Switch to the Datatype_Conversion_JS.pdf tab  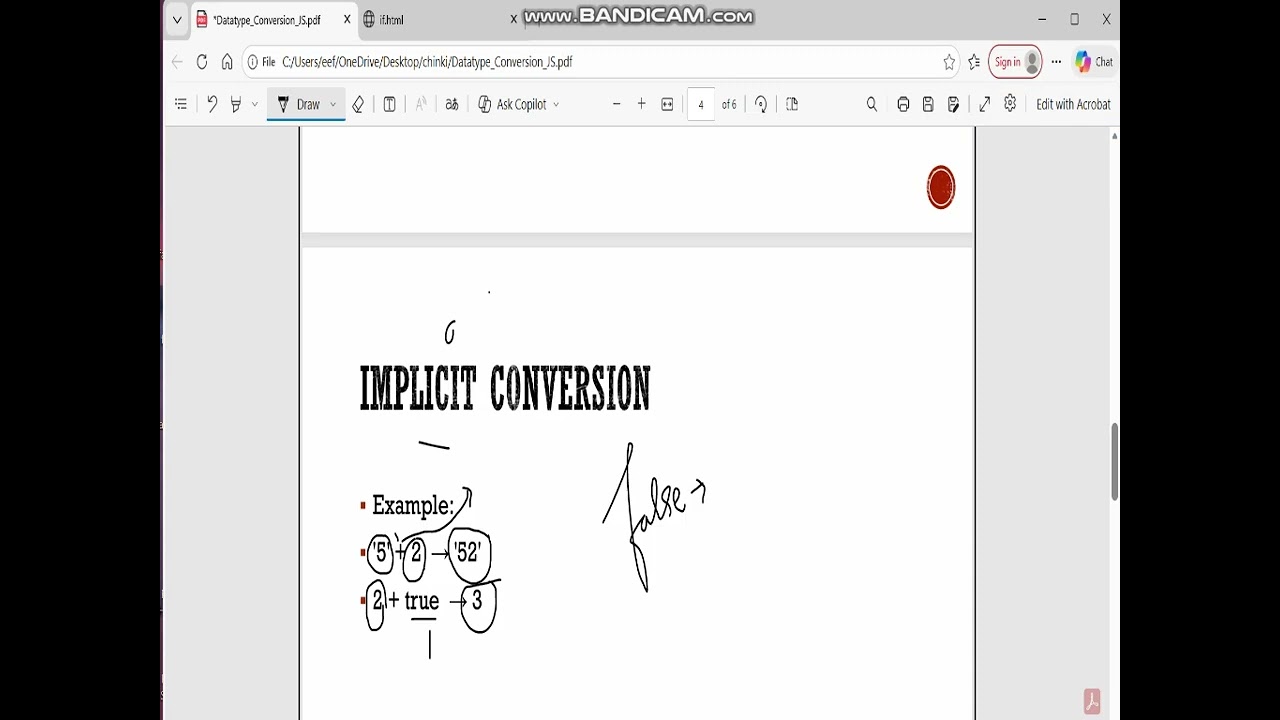tap(267, 20)
